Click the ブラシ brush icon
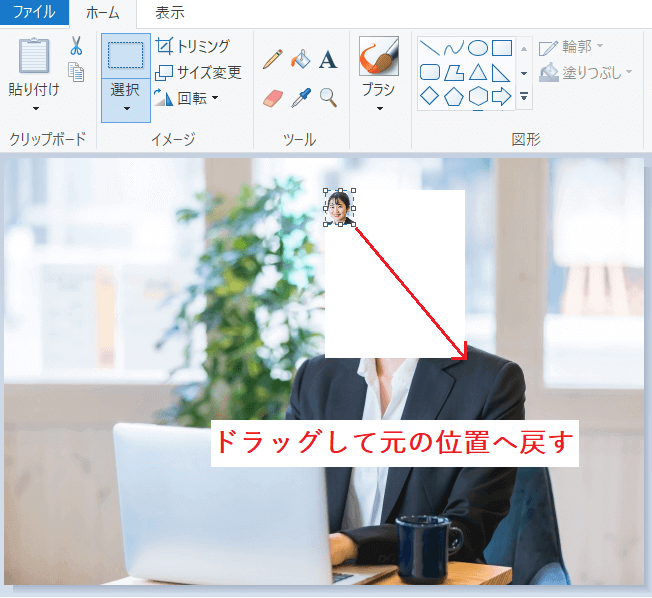This screenshot has width=652, height=598. [379, 56]
